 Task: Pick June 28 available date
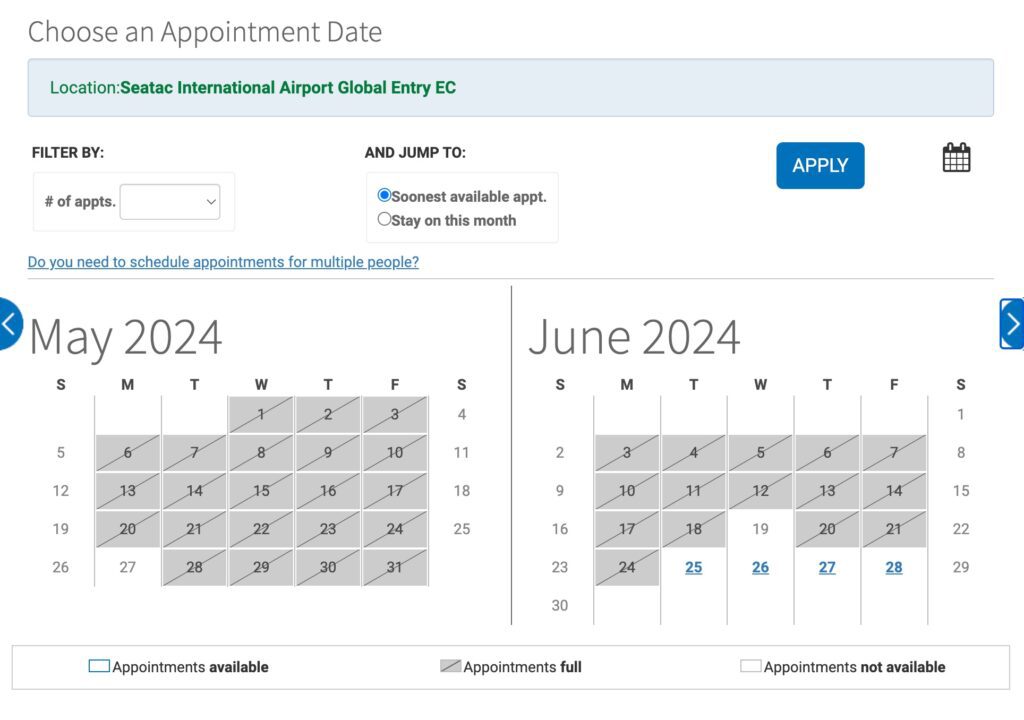point(894,567)
